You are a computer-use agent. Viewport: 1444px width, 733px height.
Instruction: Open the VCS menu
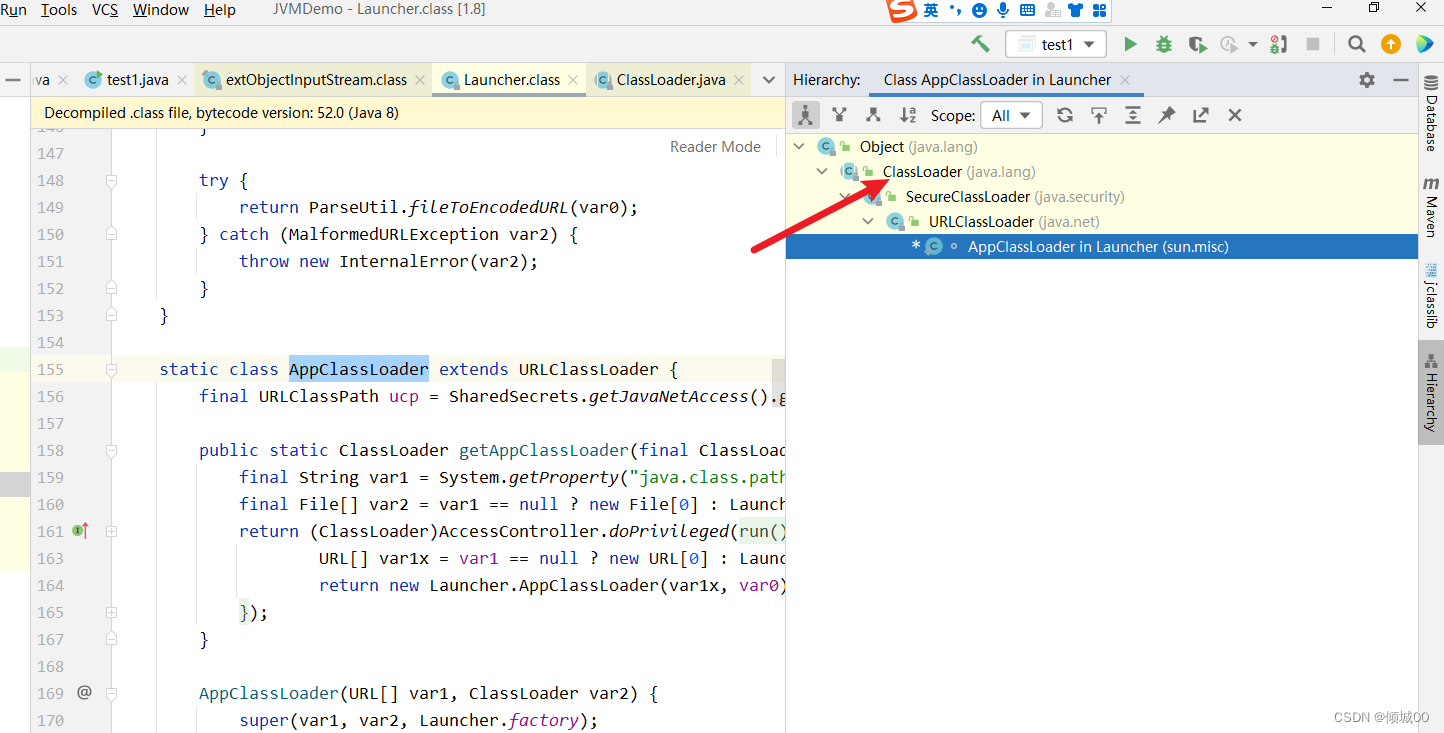click(105, 10)
